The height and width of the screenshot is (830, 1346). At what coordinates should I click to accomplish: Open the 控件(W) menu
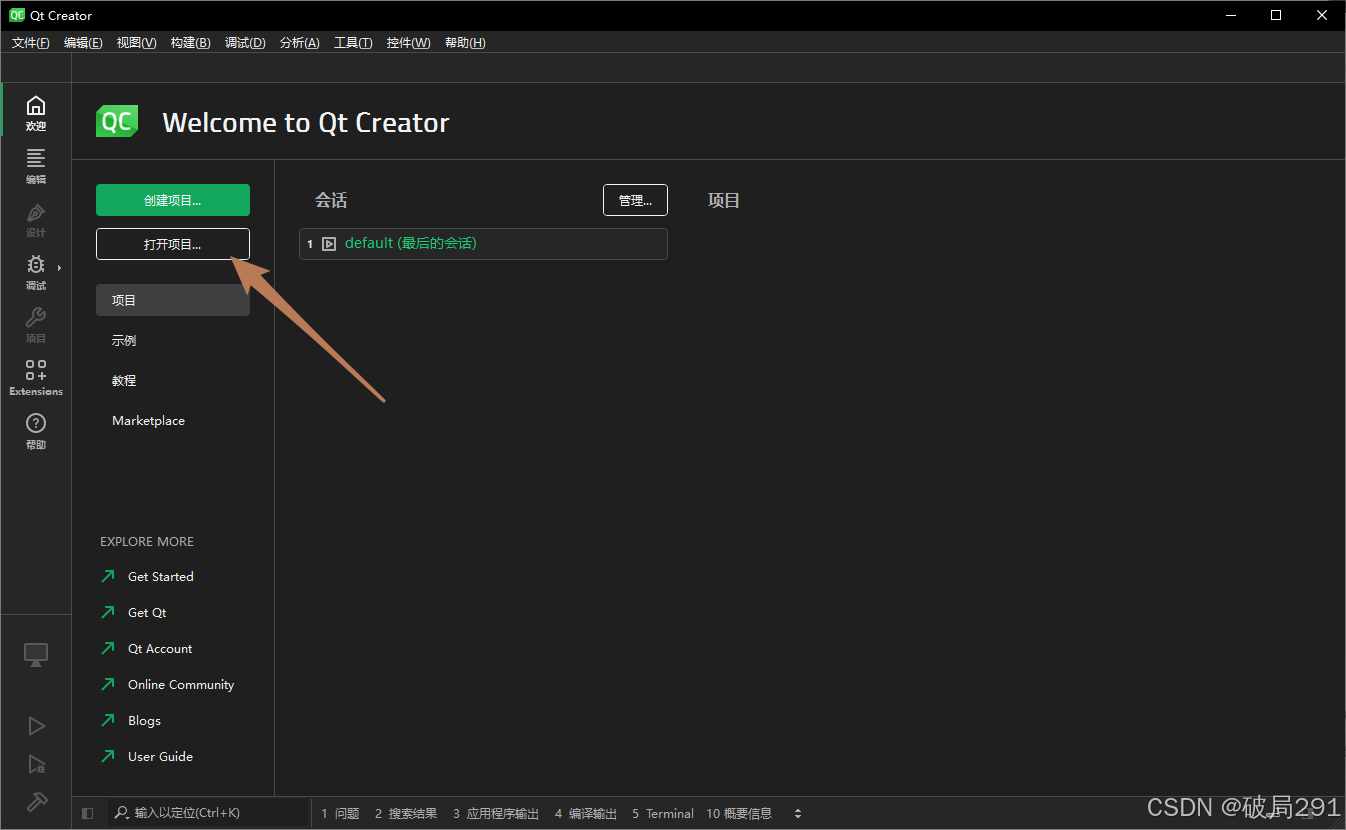coord(408,43)
